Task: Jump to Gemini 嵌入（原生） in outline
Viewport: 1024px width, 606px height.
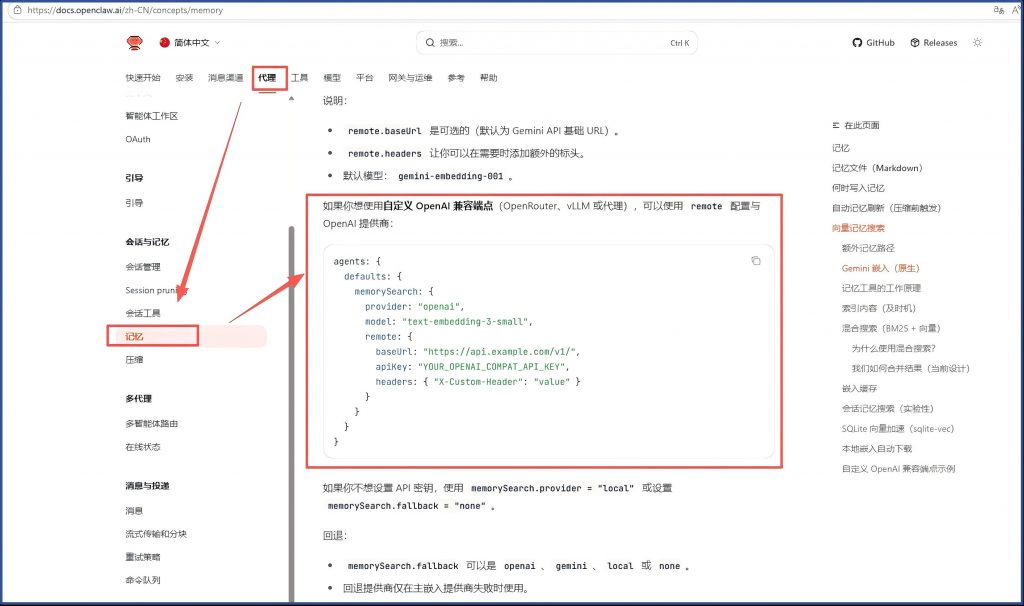Action: [x=880, y=268]
